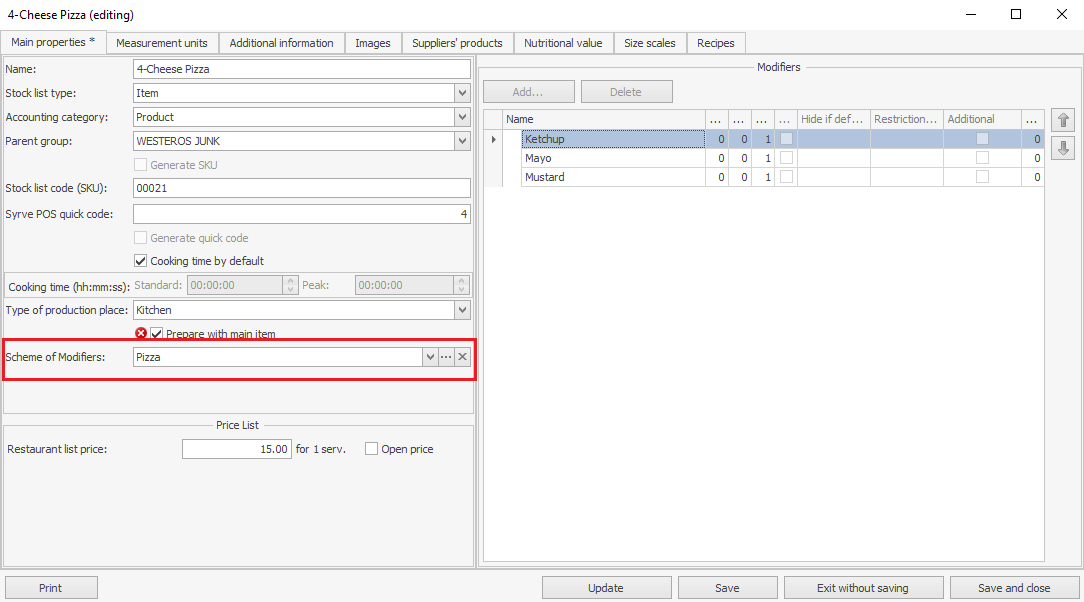Expand the Stock list type dropdown
The height and width of the screenshot is (602, 1084).
(x=462, y=93)
